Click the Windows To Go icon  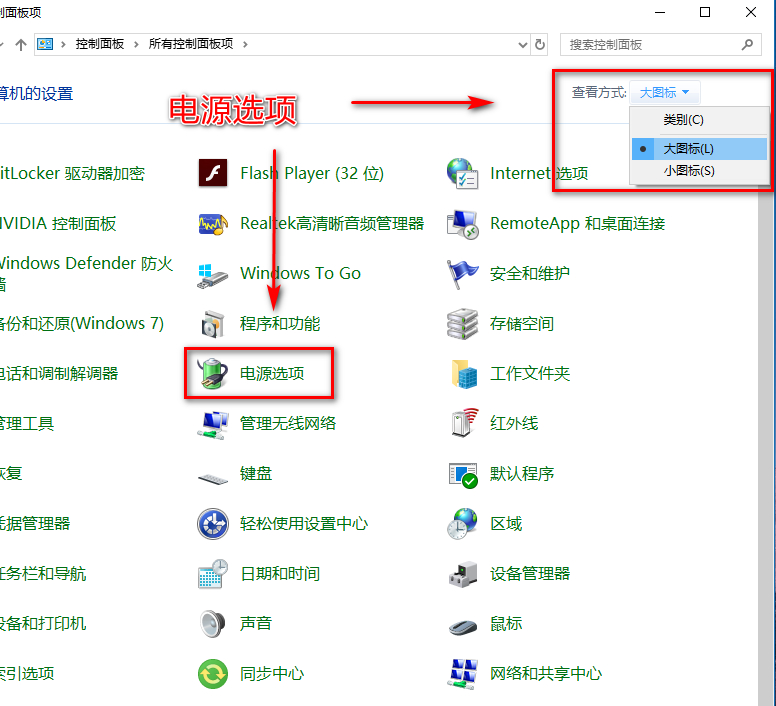click(213, 275)
